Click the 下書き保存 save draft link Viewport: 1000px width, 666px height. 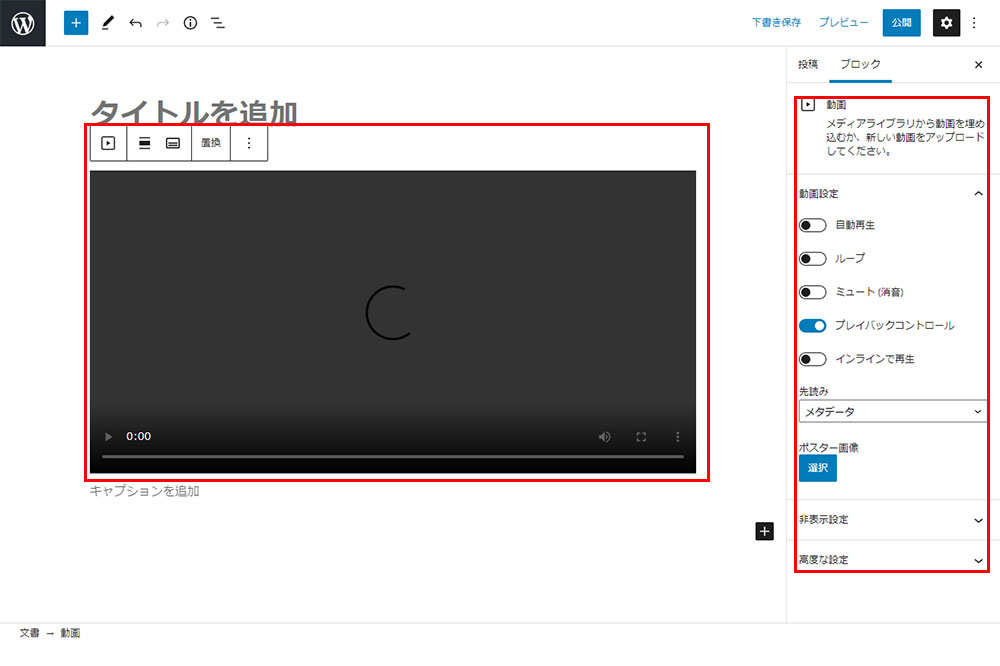pyautogui.click(x=776, y=23)
